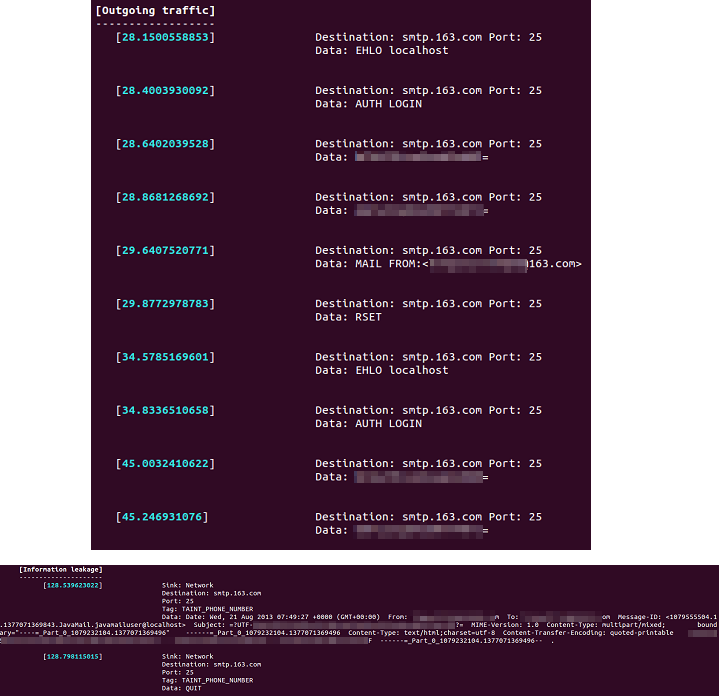Image resolution: width=720 pixels, height=700 pixels.
Task: Click leakage timestamp 128.798115015
Action: (x=73, y=656)
